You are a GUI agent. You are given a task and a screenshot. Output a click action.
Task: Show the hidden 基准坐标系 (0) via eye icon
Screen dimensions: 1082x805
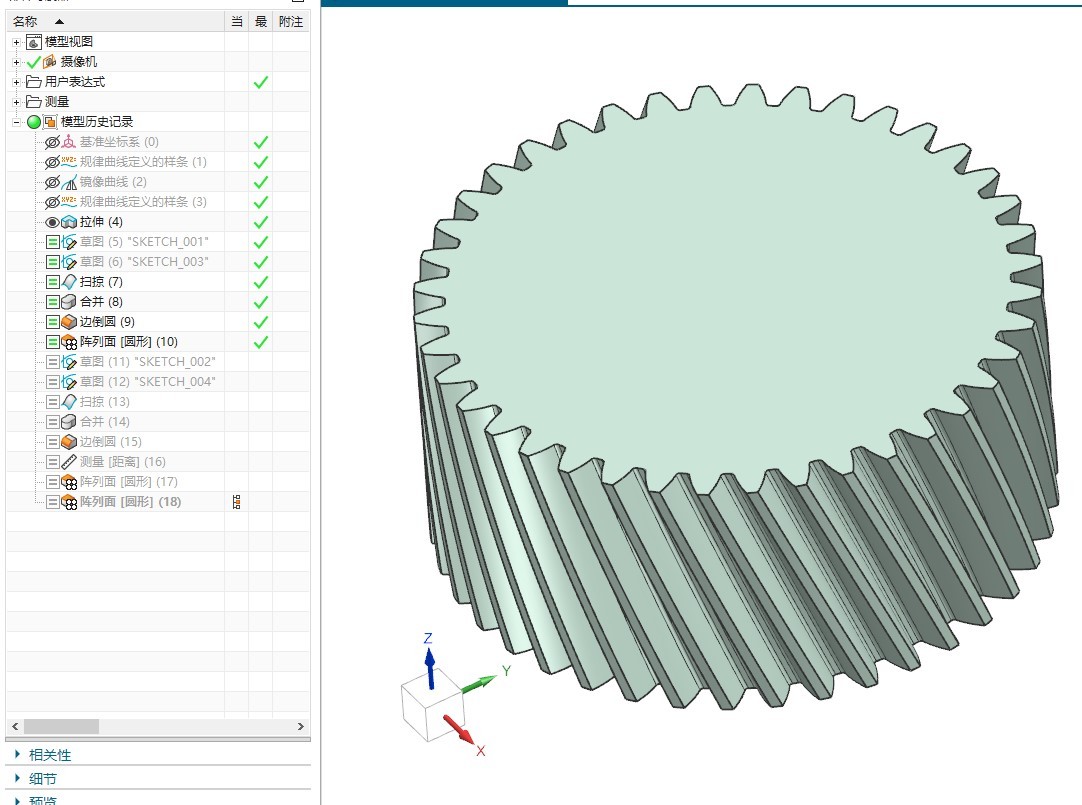[x=52, y=142]
